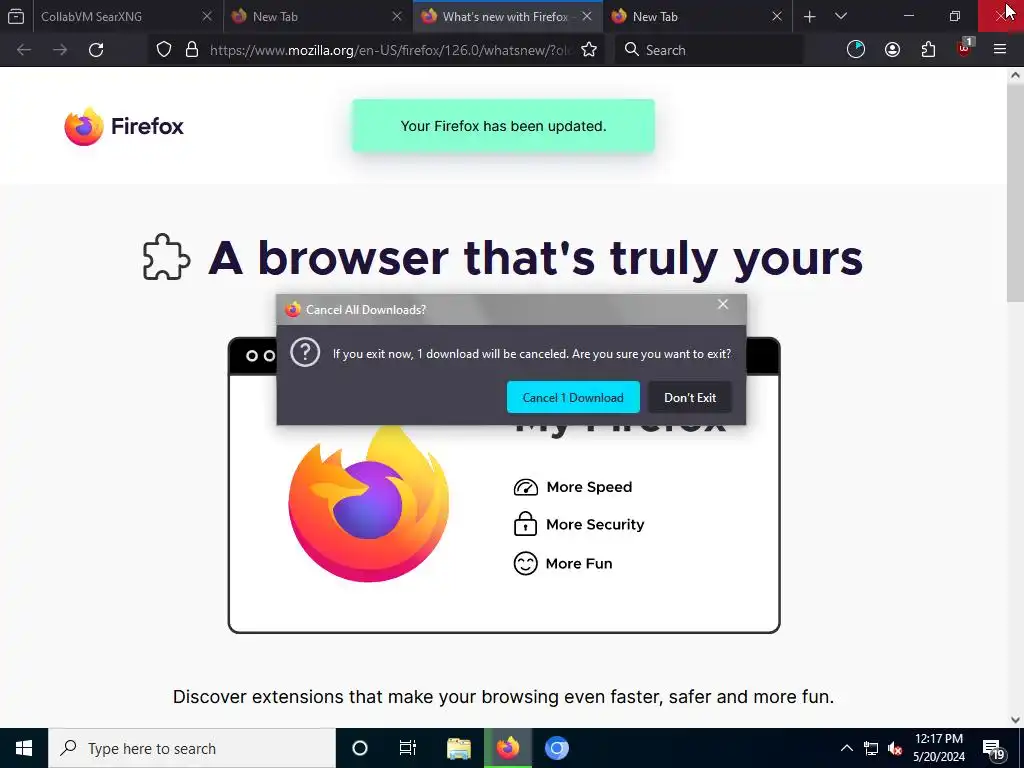Open extensions puzzle icon in toolbar
1024x768 pixels.
pos(928,50)
